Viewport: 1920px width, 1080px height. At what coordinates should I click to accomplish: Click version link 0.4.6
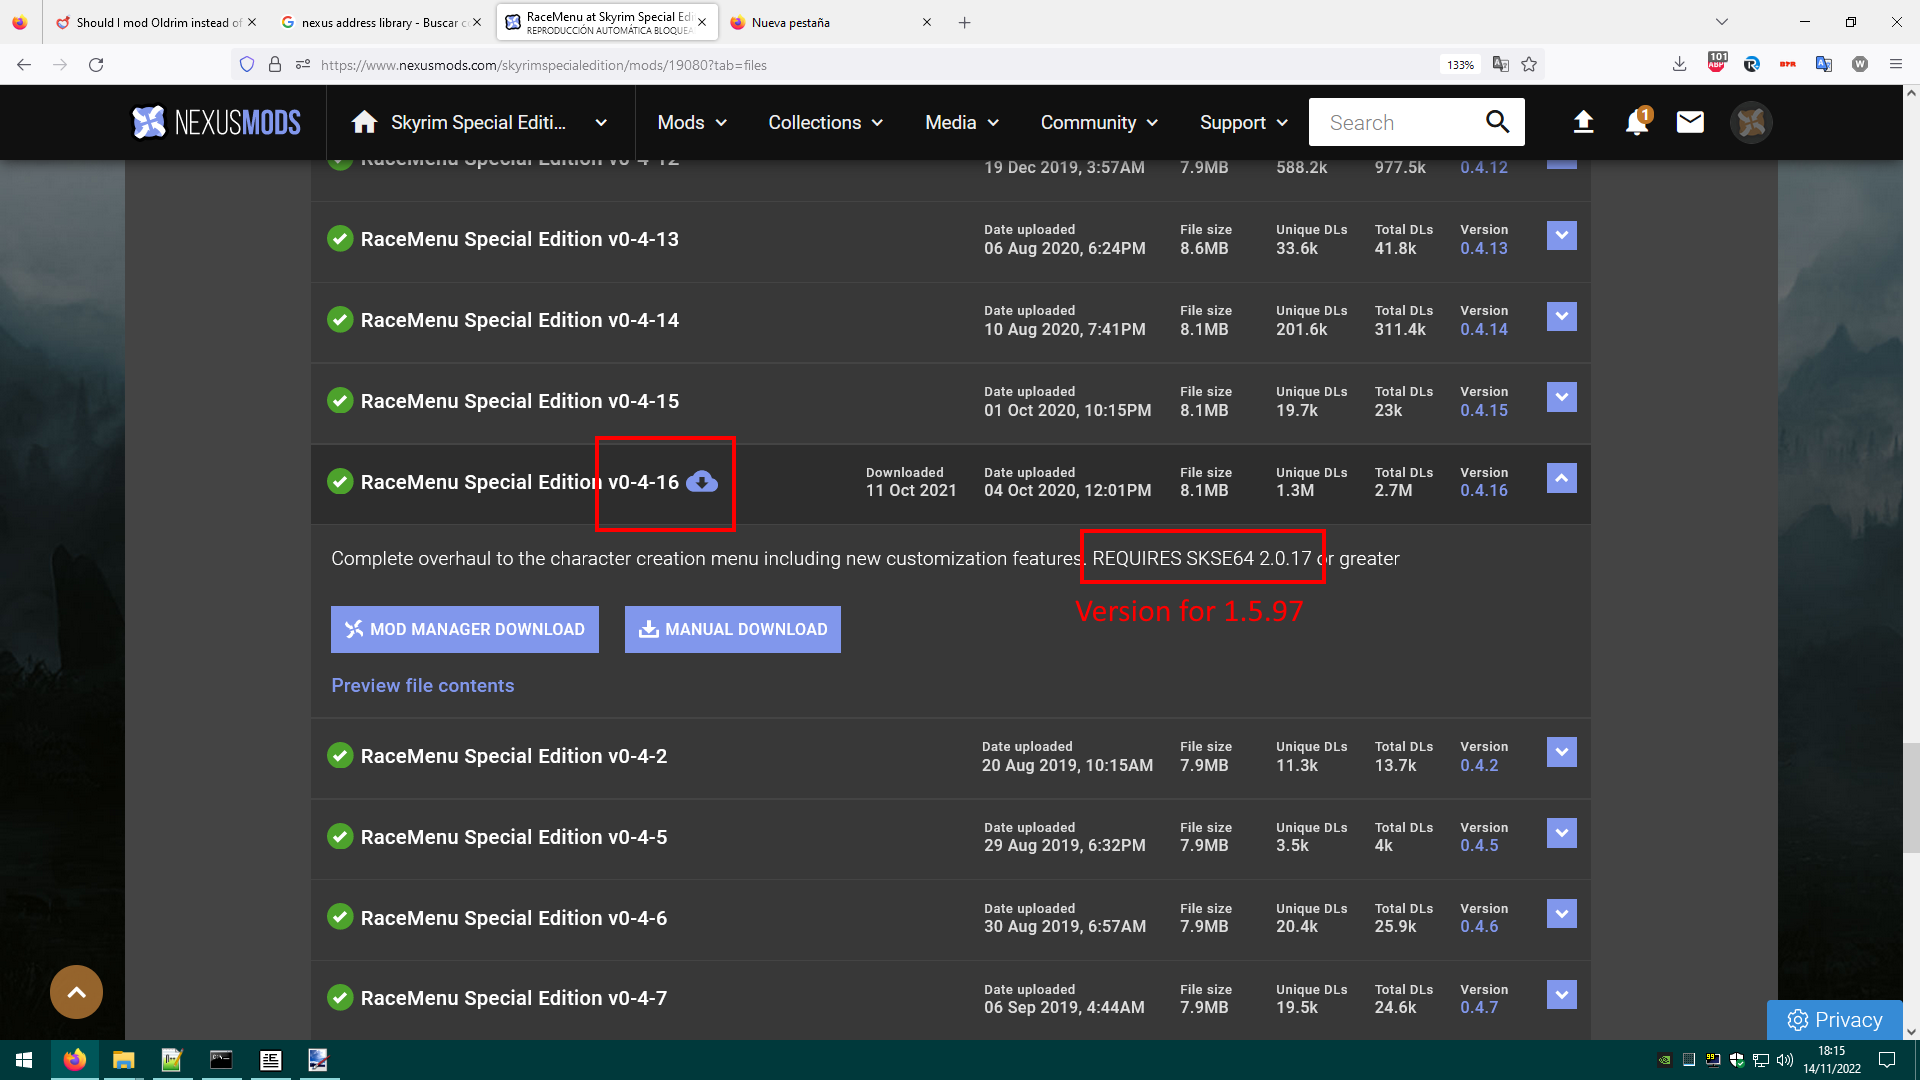coord(1479,927)
